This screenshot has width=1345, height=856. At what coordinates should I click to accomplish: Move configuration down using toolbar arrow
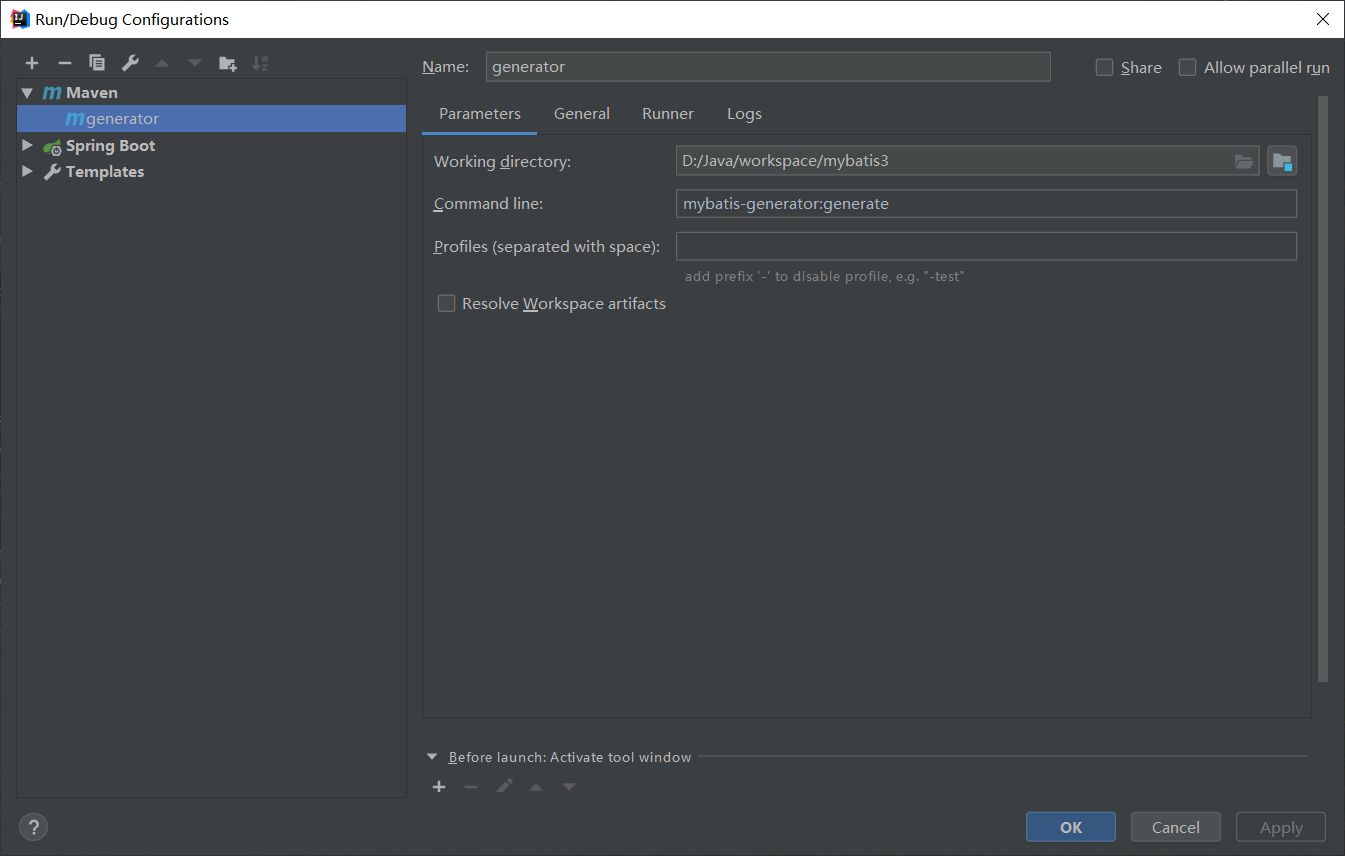(x=195, y=63)
